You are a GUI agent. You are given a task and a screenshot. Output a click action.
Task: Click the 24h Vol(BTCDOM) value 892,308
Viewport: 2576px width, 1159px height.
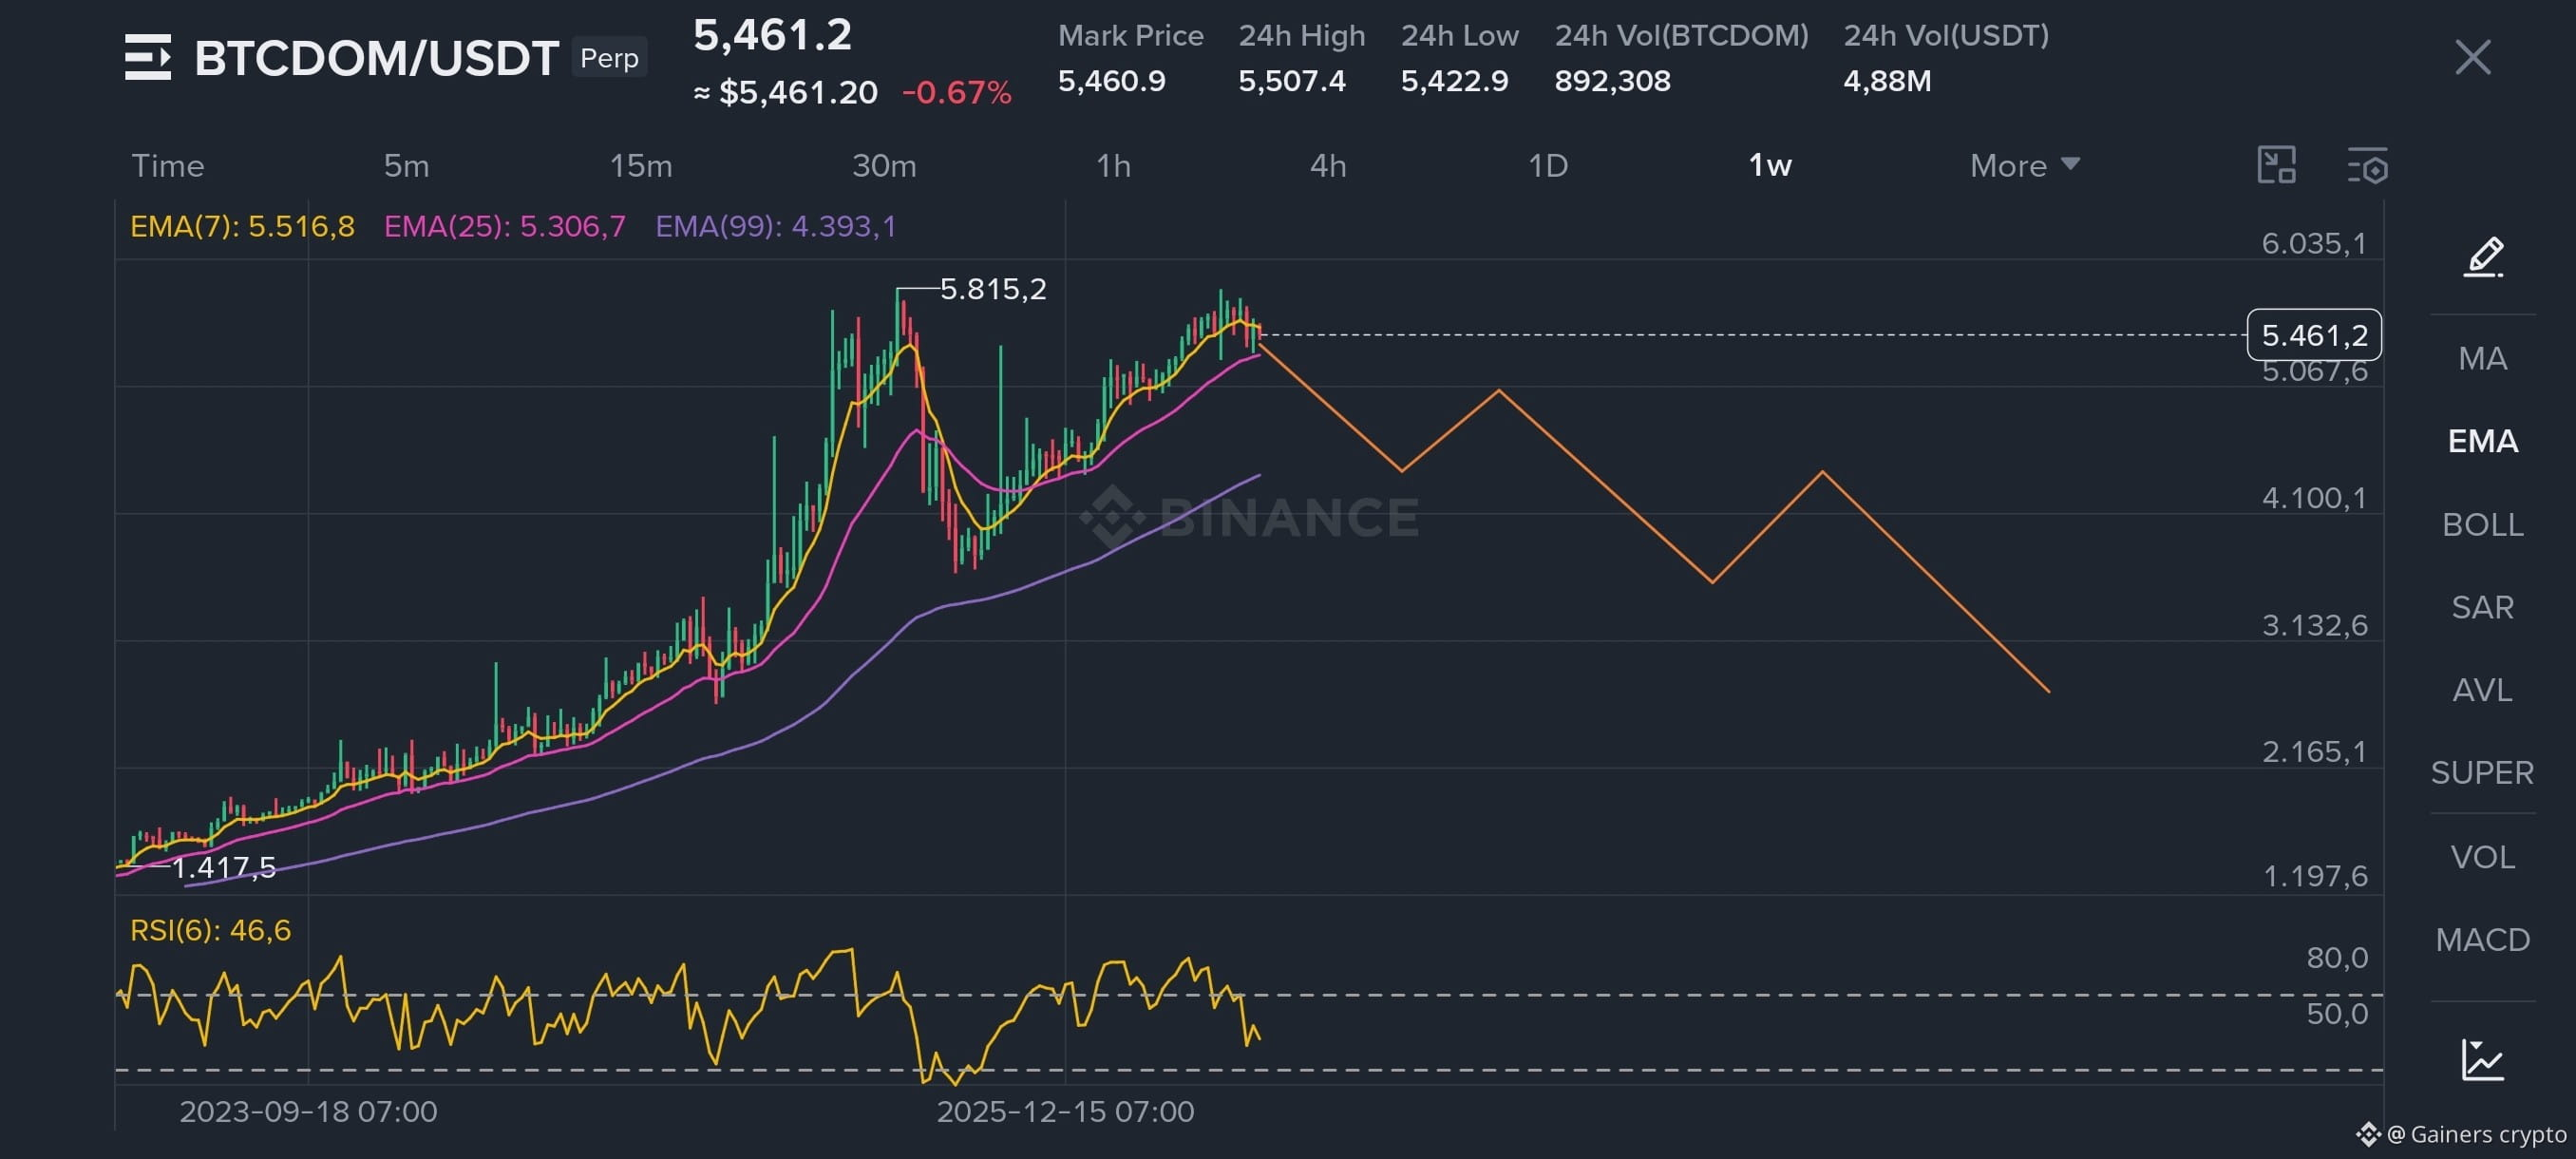click(x=1612, y=80)
